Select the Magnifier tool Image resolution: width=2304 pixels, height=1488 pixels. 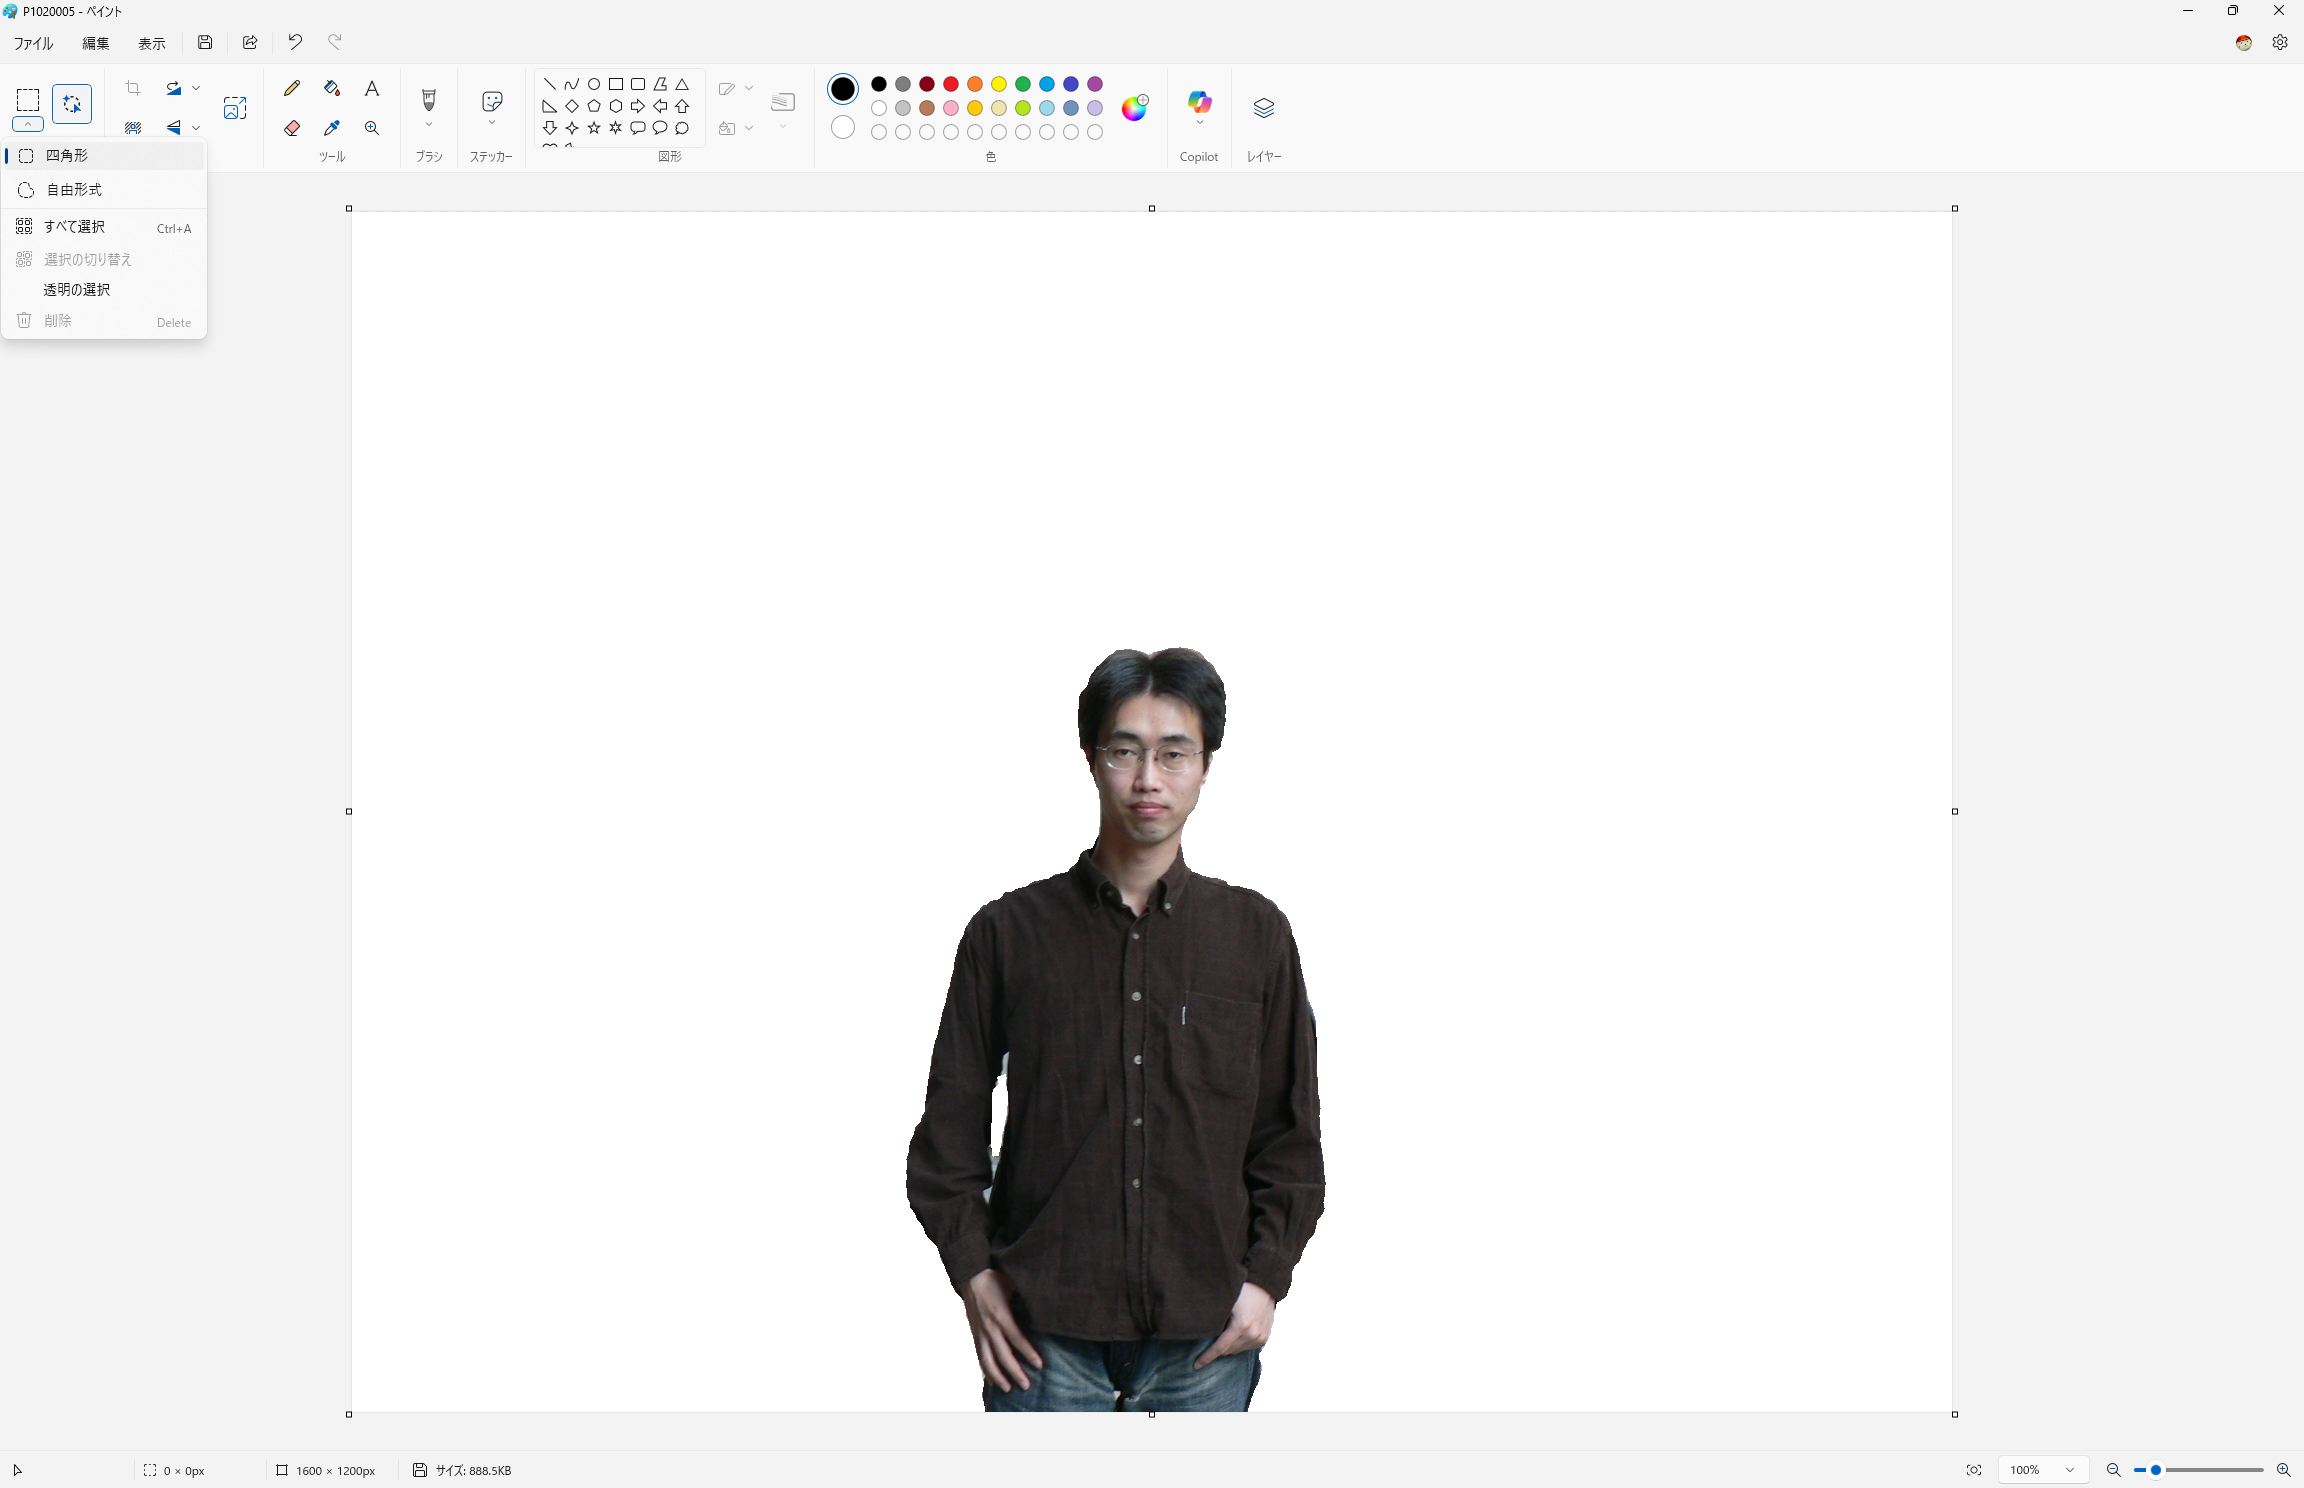pos(371,128)
